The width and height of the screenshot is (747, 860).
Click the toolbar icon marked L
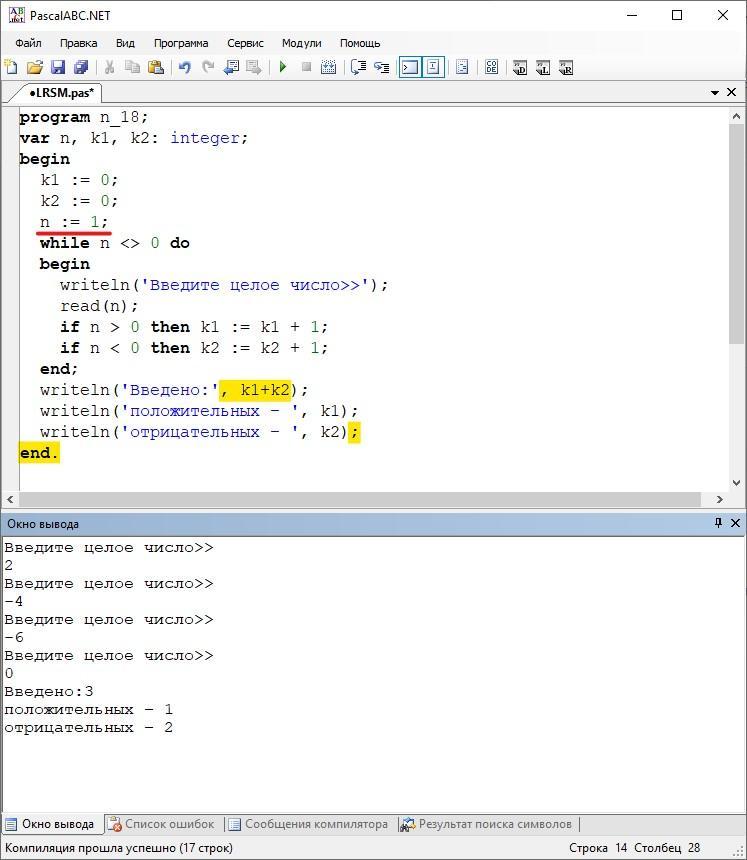(x=542, y=67)
